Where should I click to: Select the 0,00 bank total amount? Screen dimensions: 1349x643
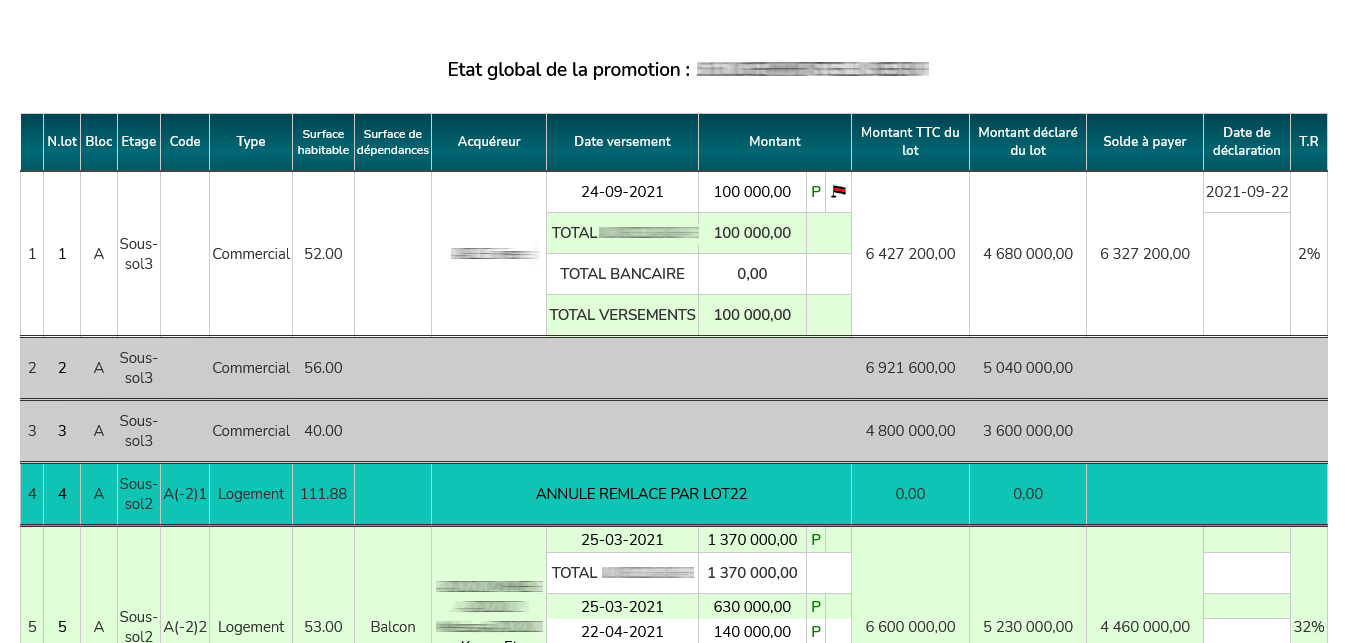point(752,274)
